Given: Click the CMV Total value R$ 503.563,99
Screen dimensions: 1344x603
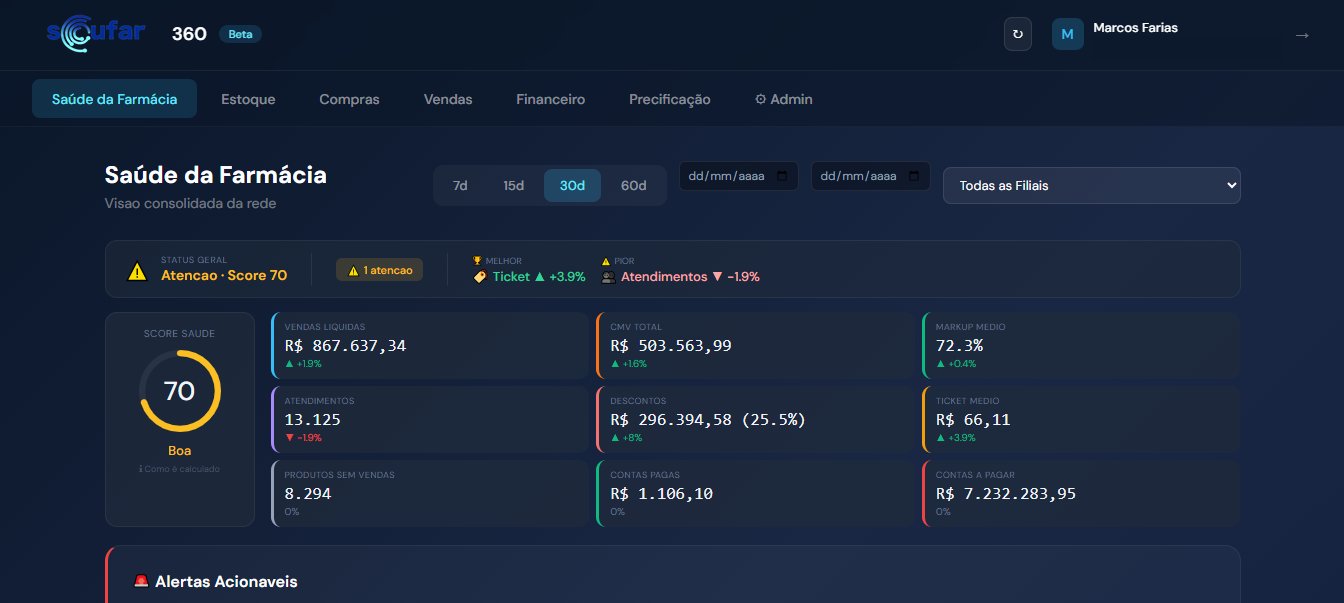Looking at the screenshot, I should [x=669, y=346].
